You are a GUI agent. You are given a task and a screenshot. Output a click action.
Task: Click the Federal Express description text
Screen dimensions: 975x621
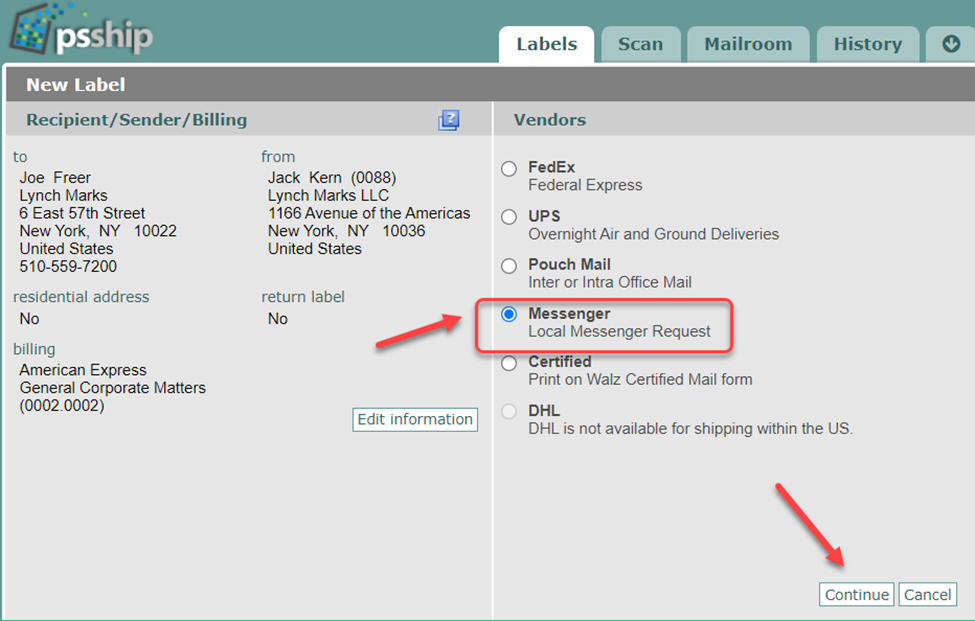pos(585,185)
